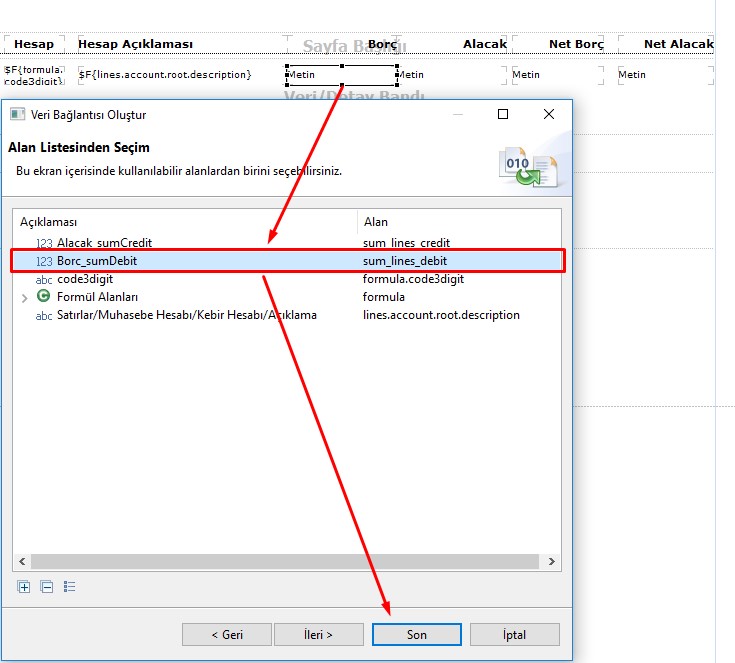Select the Metin field under Borç column

[341, 75]
